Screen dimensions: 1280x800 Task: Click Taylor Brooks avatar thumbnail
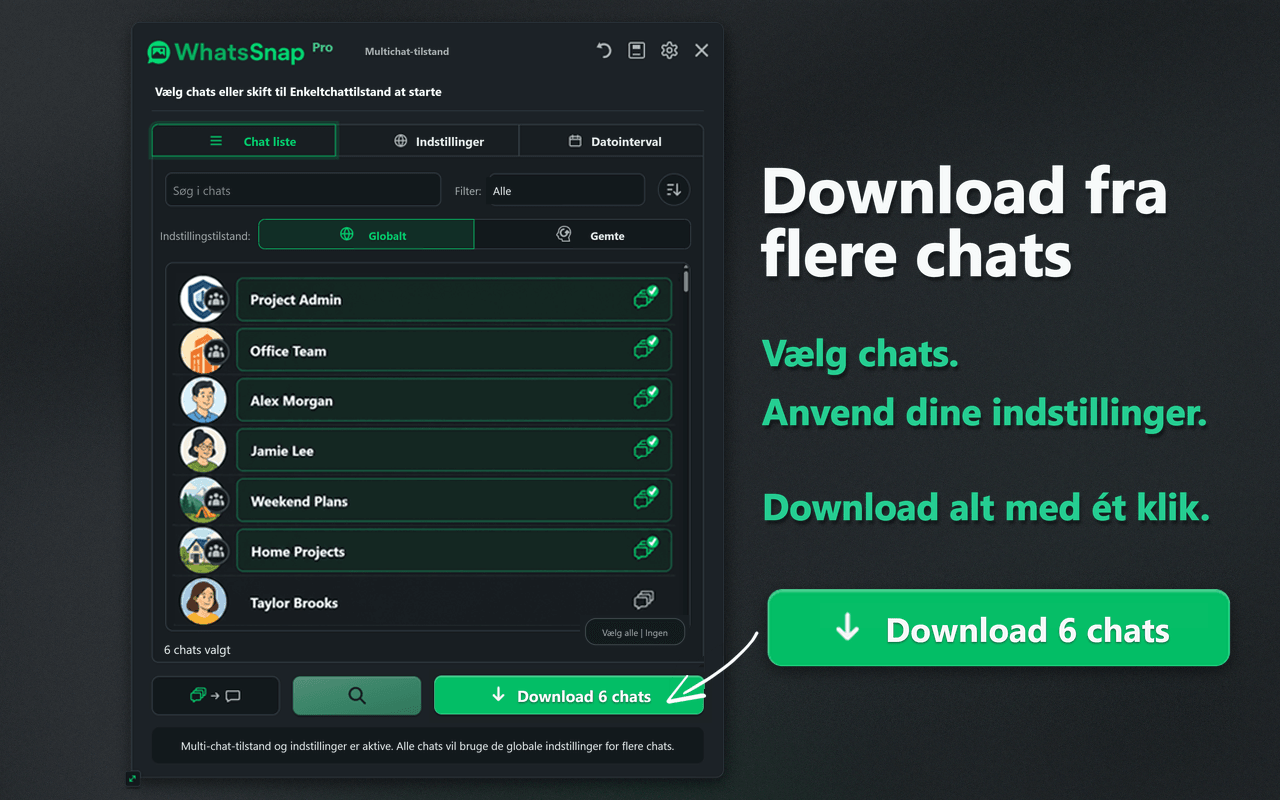(203, 602)
